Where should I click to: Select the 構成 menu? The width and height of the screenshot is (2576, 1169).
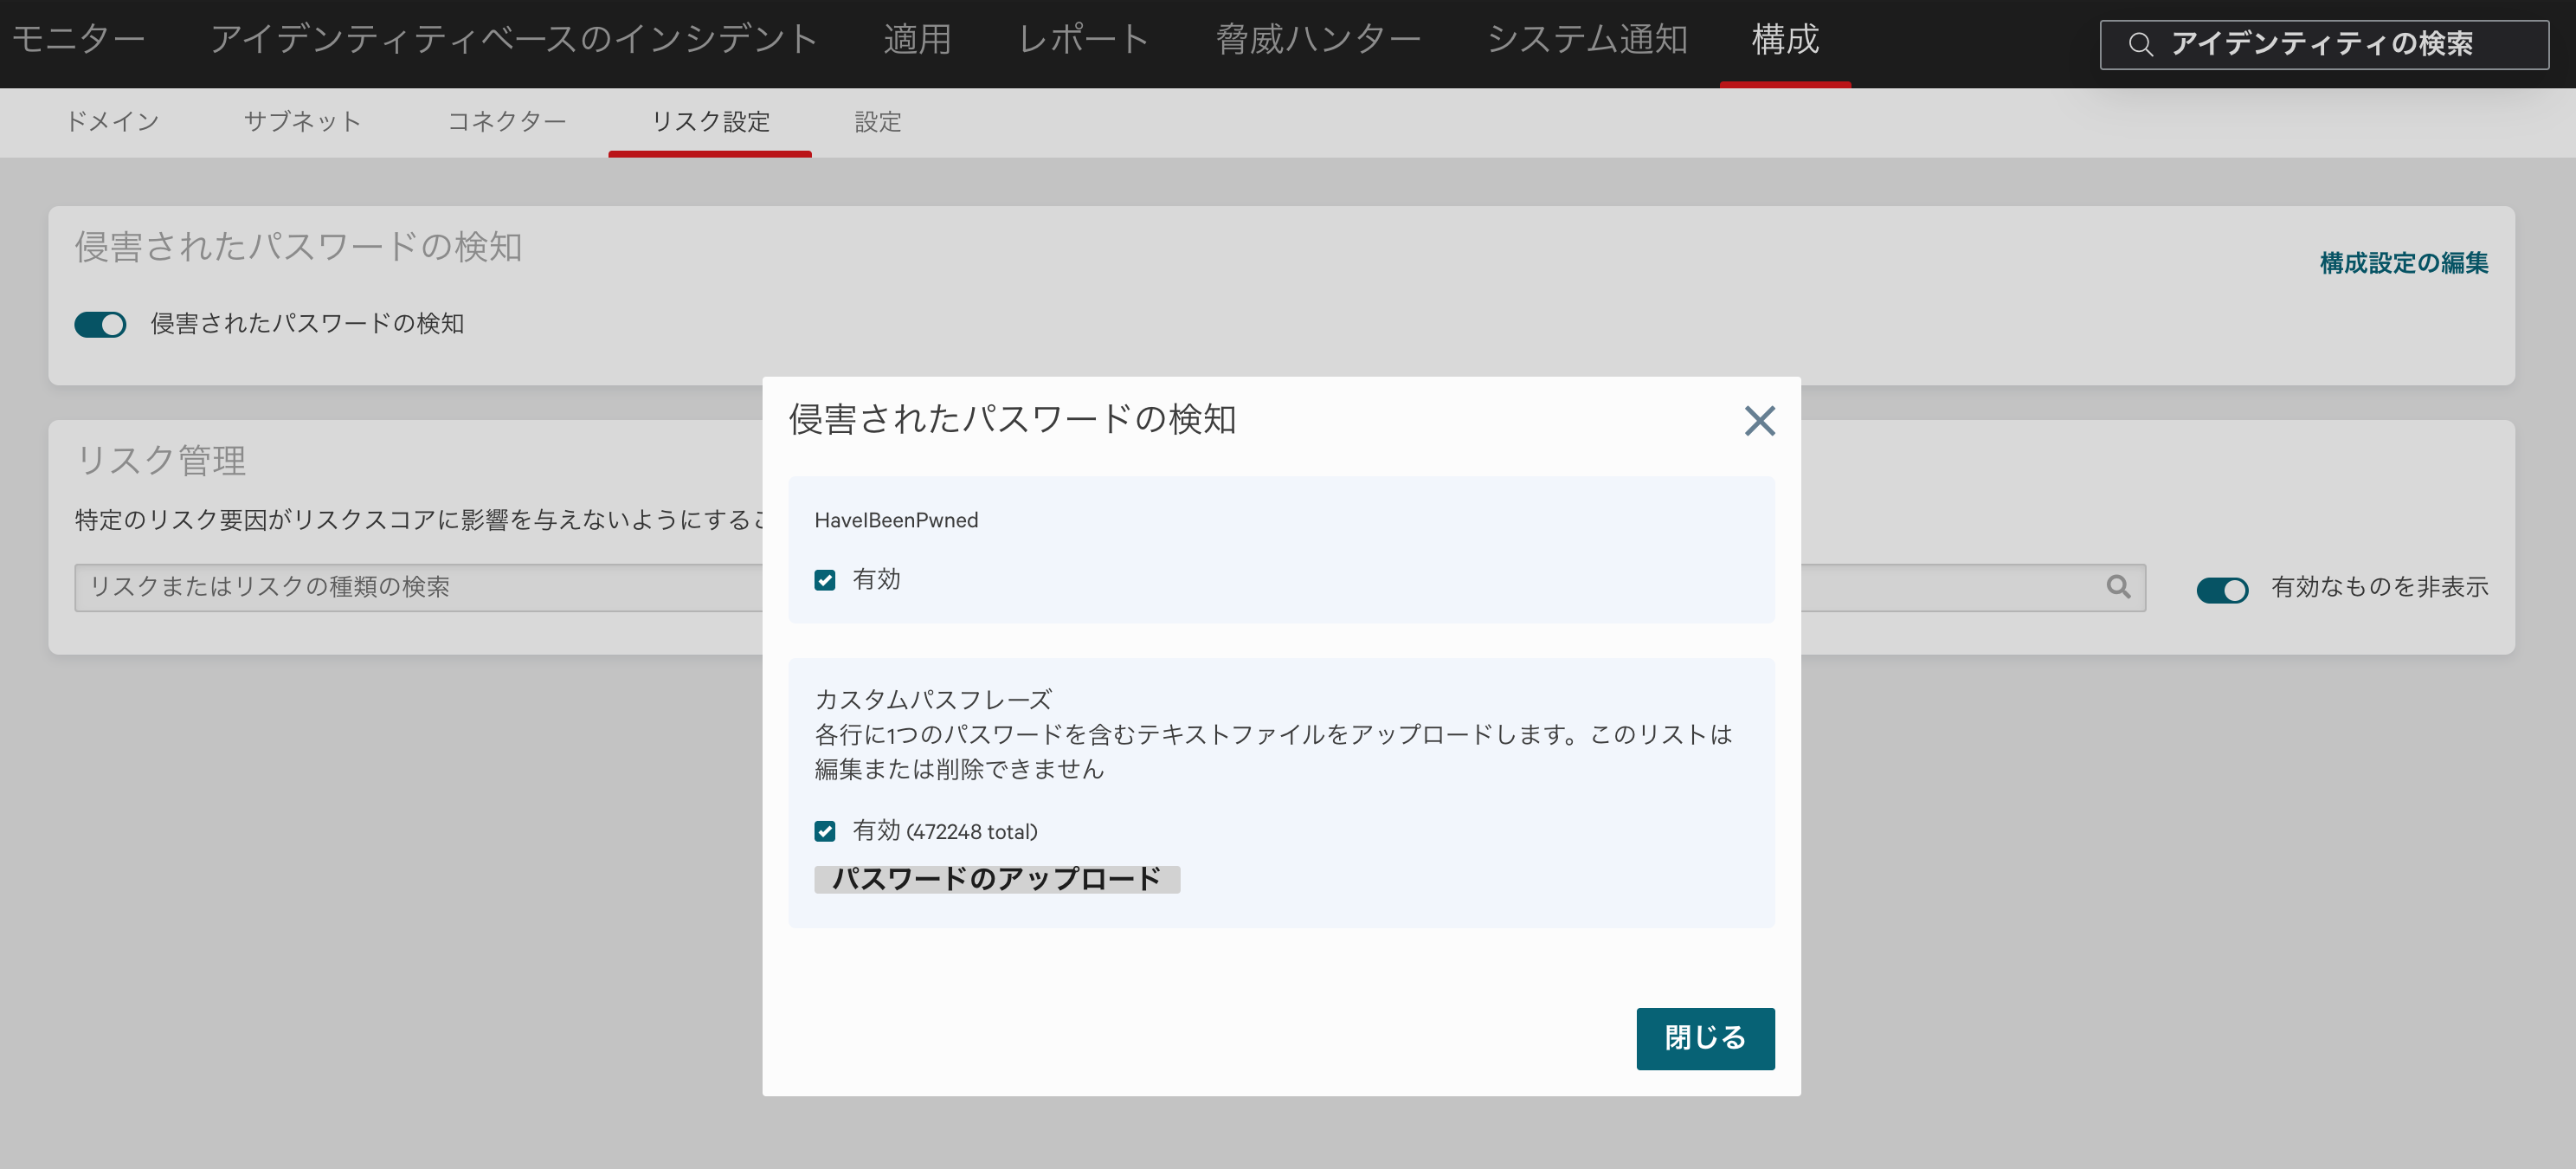[1785, 39]
